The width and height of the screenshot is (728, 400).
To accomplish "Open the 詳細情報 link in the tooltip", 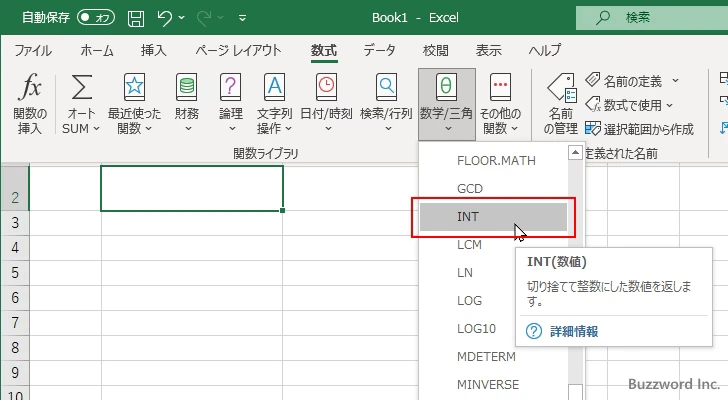I will pos(574,331).
